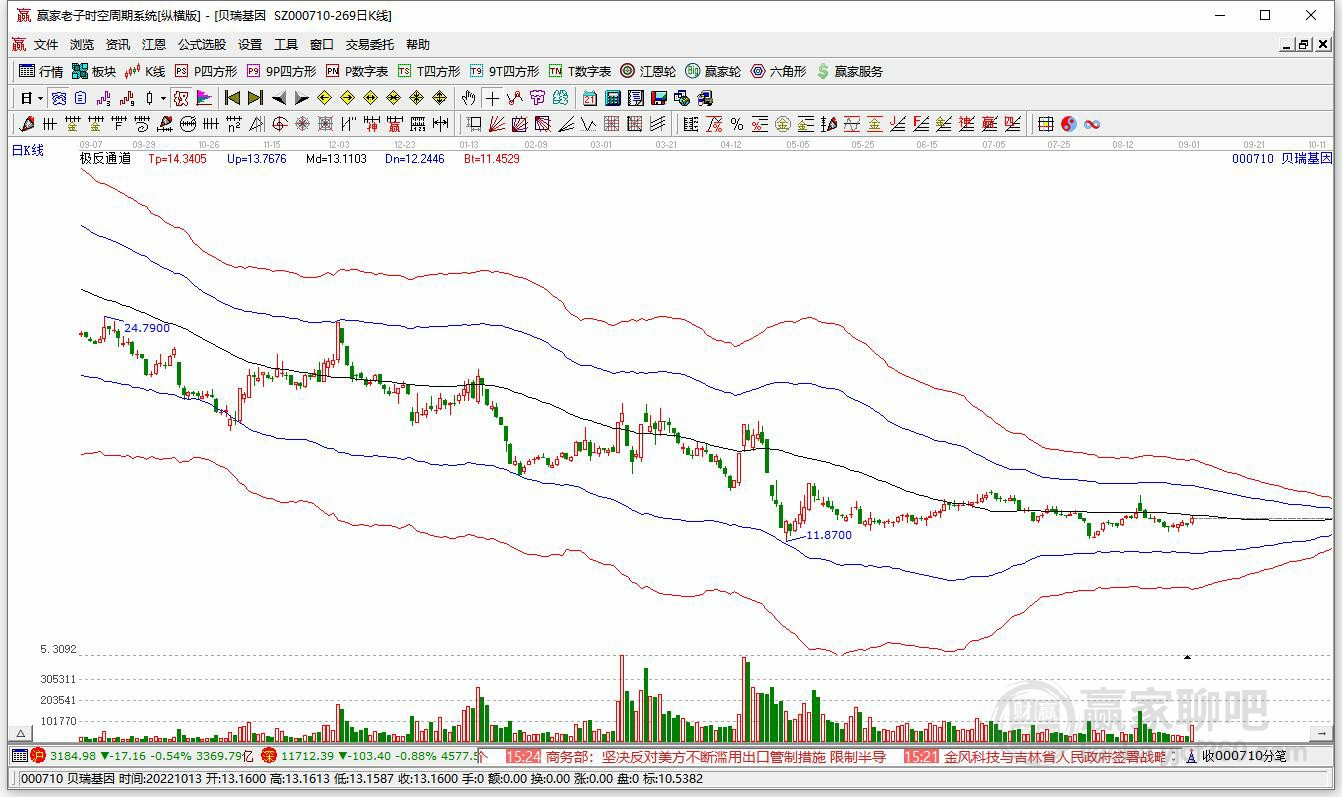Open the 工具 menu
Viewport: 1342px width, 797px height.
(x=286, y=45)
